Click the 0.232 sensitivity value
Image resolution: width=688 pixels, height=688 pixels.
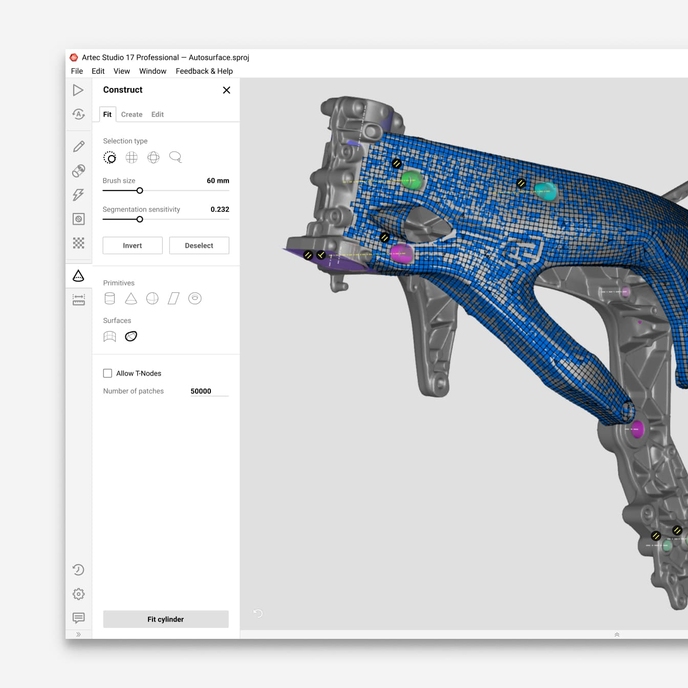[x=220, y=209]
